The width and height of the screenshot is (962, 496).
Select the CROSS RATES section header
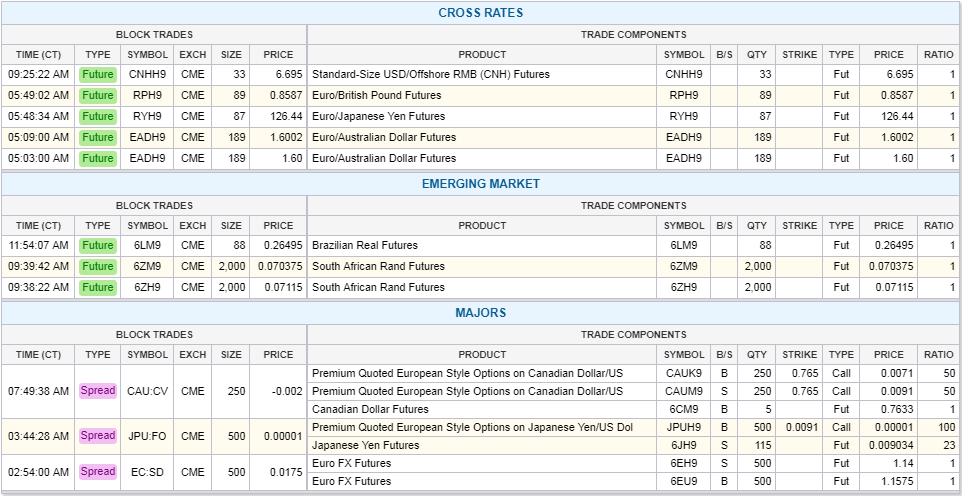pos(481,13)
